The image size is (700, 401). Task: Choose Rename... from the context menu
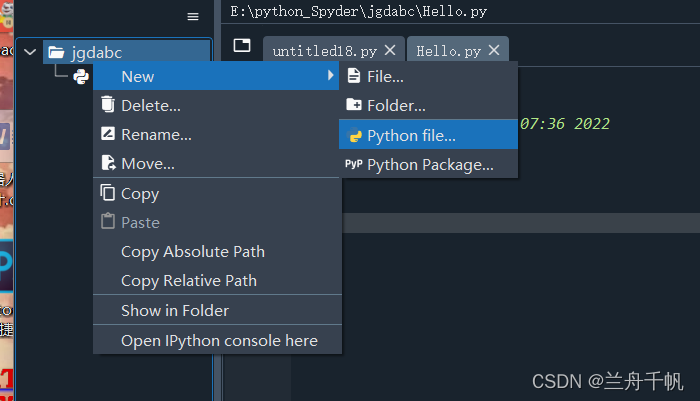coord(156,134)
